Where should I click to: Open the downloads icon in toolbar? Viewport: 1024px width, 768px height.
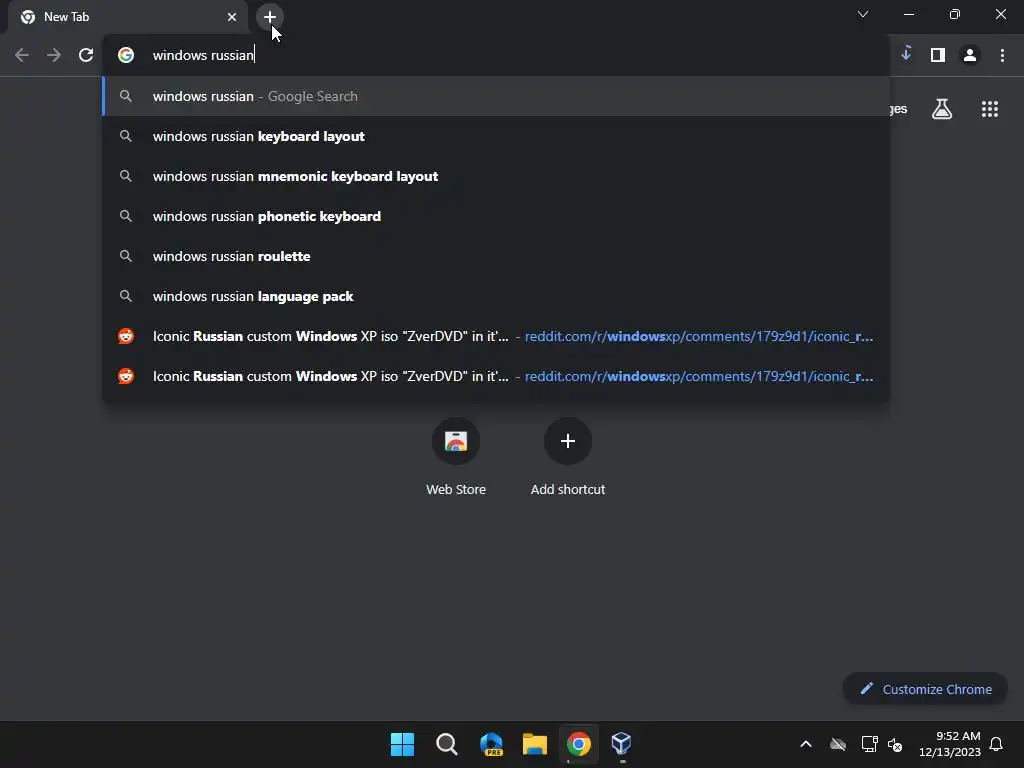pos(906,54)
